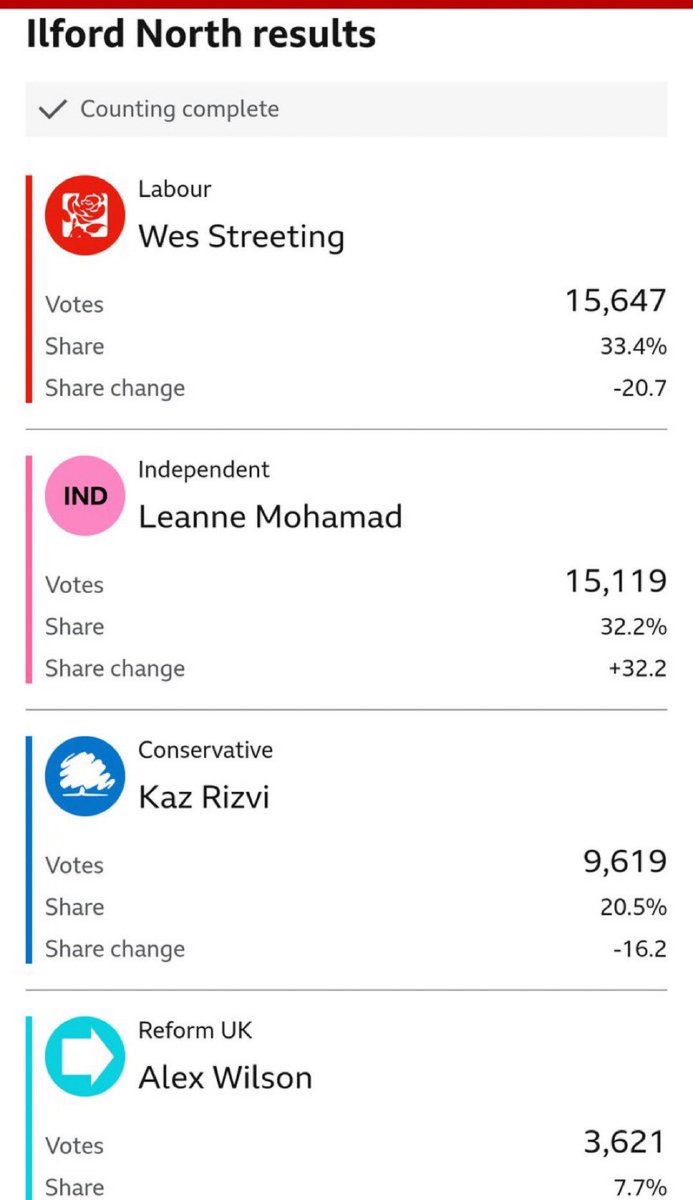
Task: Select candidate name Wes Streeting
Action: (241, 237)
